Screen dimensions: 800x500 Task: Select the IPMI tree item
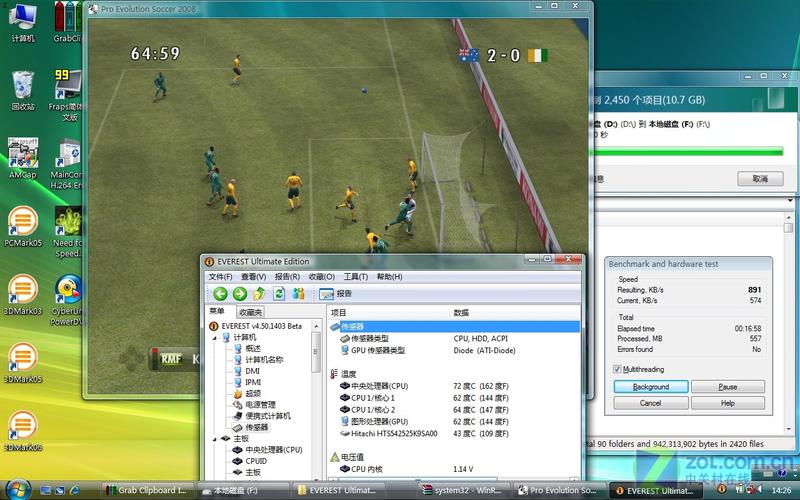(253, 382)
